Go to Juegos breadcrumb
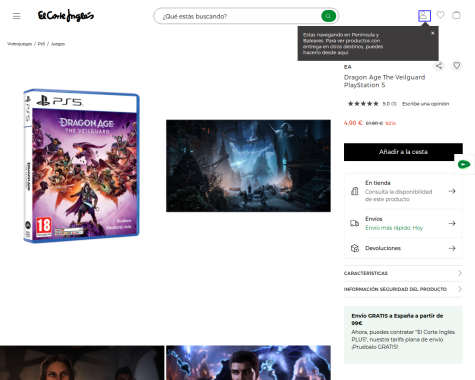The height and width of the screenshot is (380, 475). (x=58, y=44)
